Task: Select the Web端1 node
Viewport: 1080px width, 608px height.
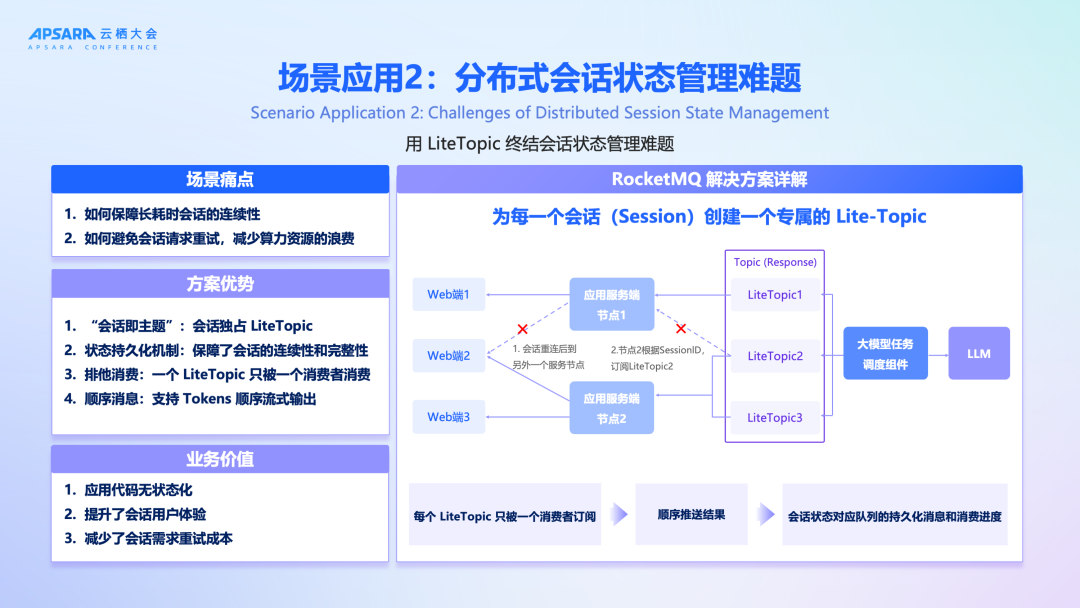Action: (448, 294)
